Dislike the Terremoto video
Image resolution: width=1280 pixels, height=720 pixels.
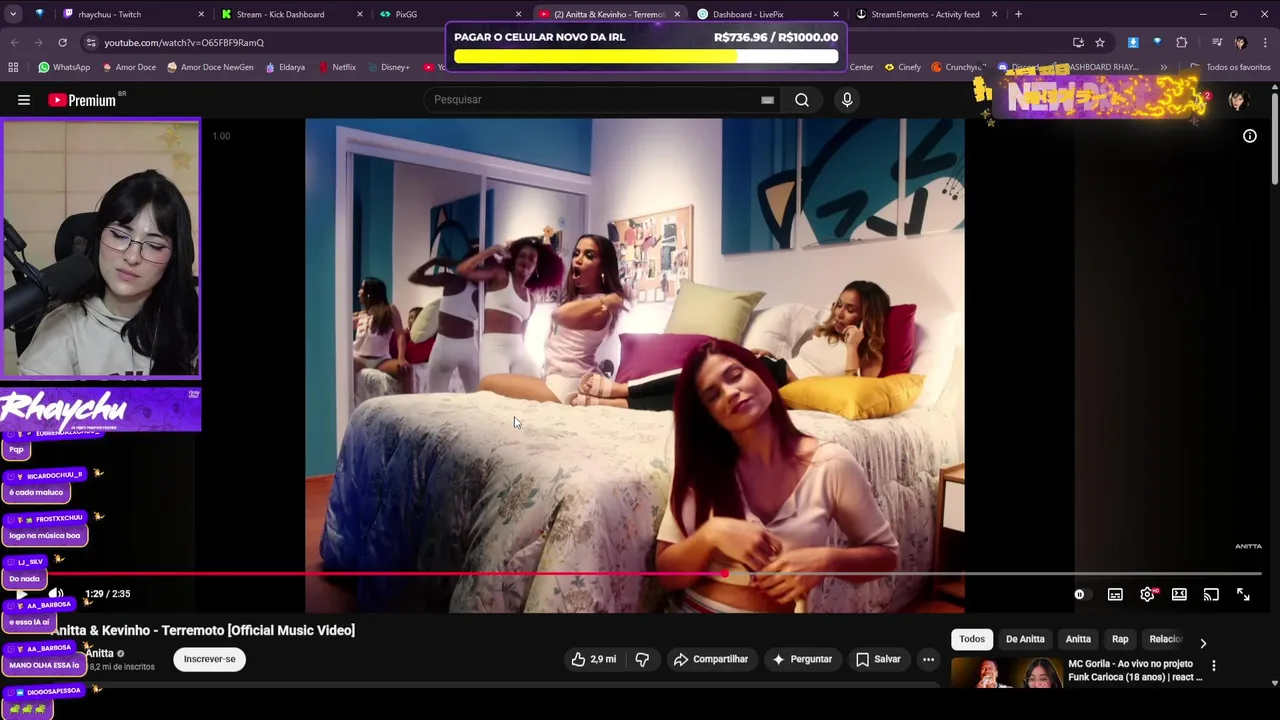coord(642,659)
